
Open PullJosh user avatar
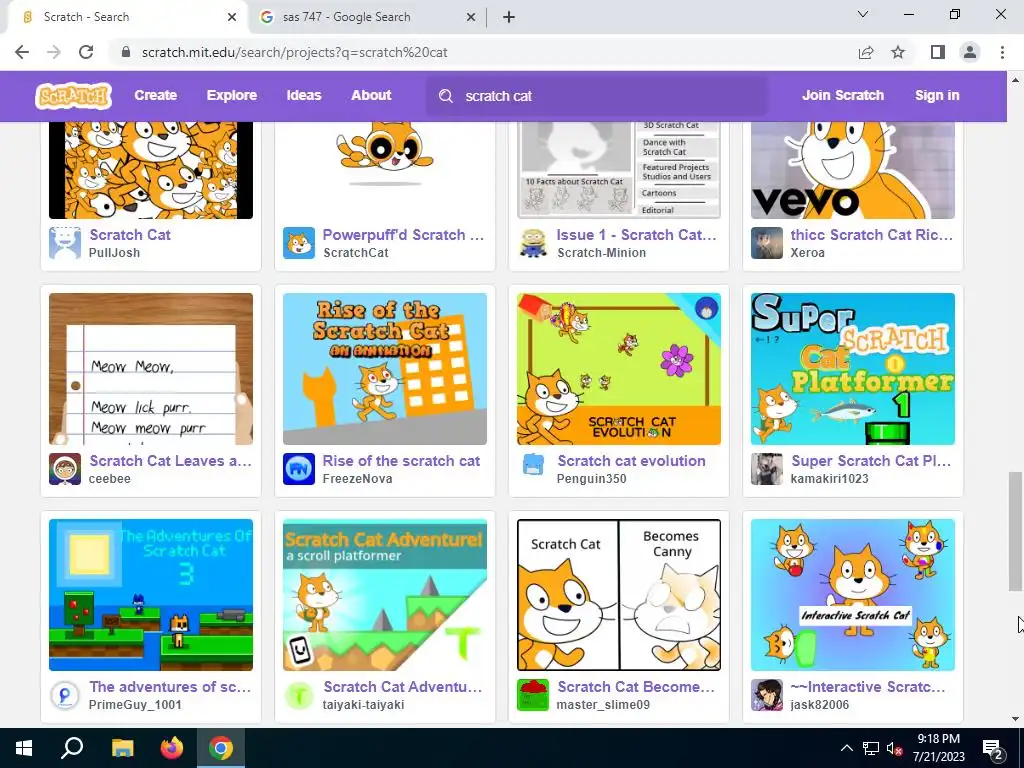point(65,243)
